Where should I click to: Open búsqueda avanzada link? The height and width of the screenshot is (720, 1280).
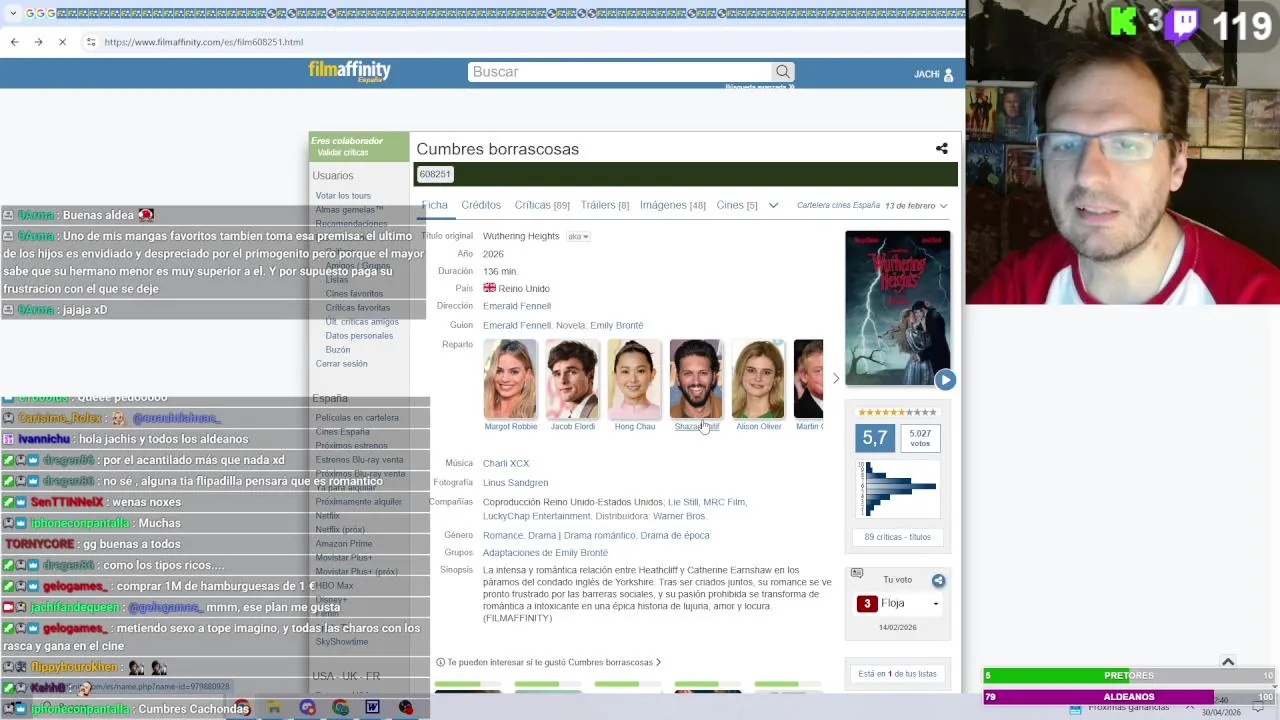759,87
